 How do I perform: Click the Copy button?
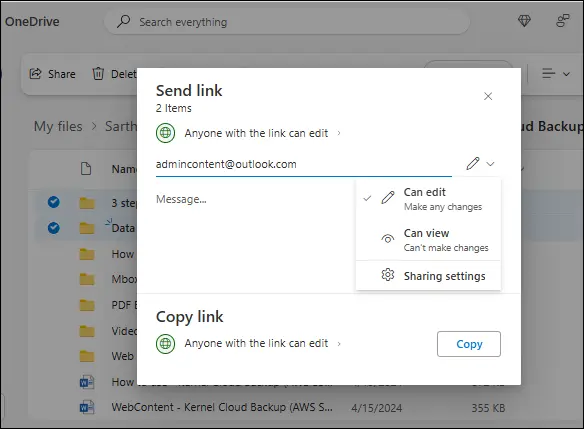469,344
